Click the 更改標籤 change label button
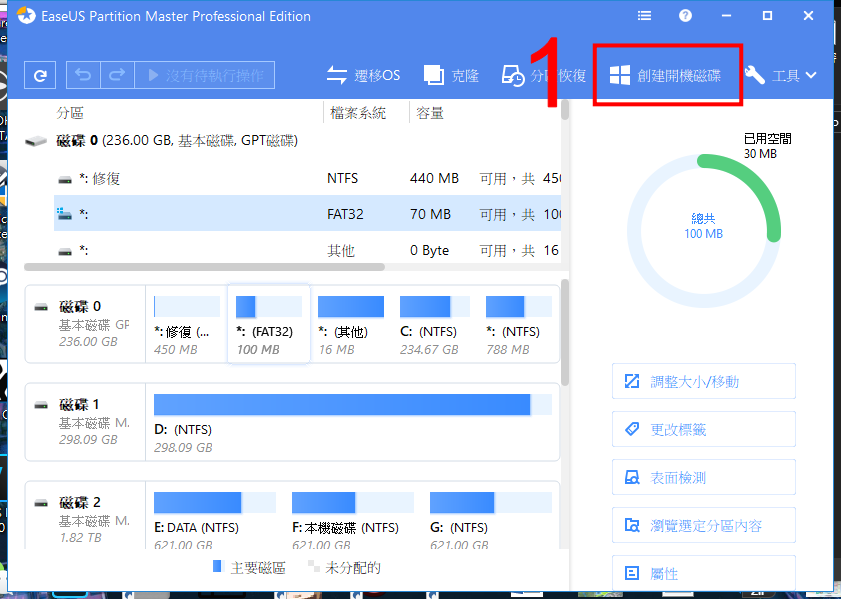The image size is (841, 599). [703, 429]
